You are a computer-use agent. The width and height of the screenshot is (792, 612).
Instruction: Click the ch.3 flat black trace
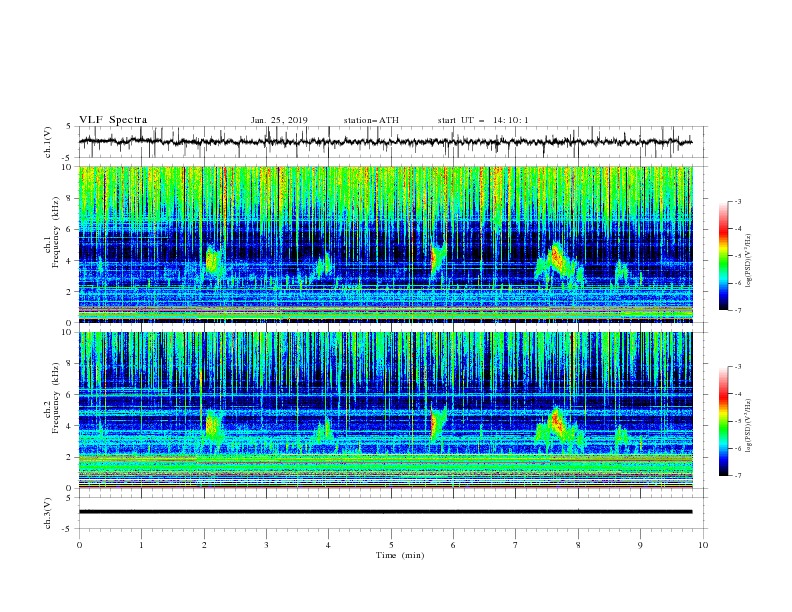click(385, 512)
